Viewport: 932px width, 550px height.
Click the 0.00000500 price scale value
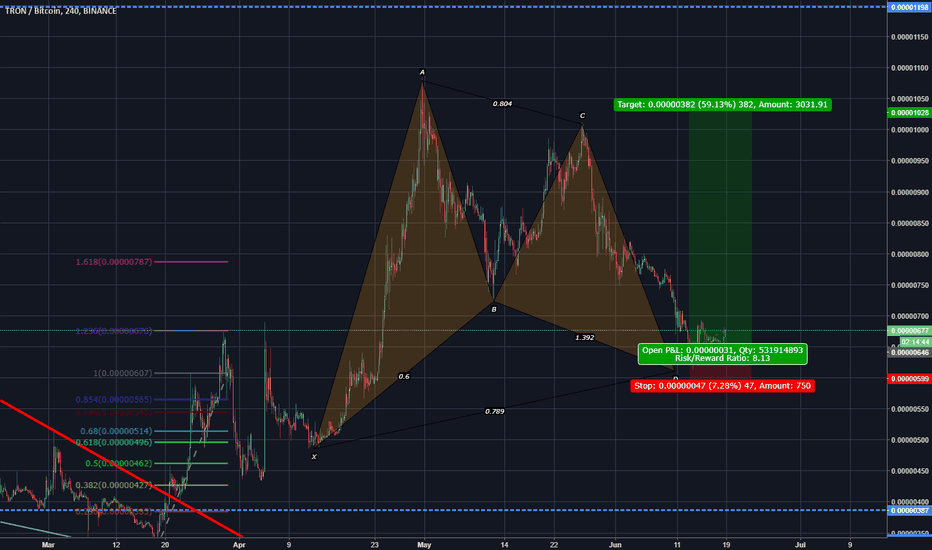[x=909, y=440]
